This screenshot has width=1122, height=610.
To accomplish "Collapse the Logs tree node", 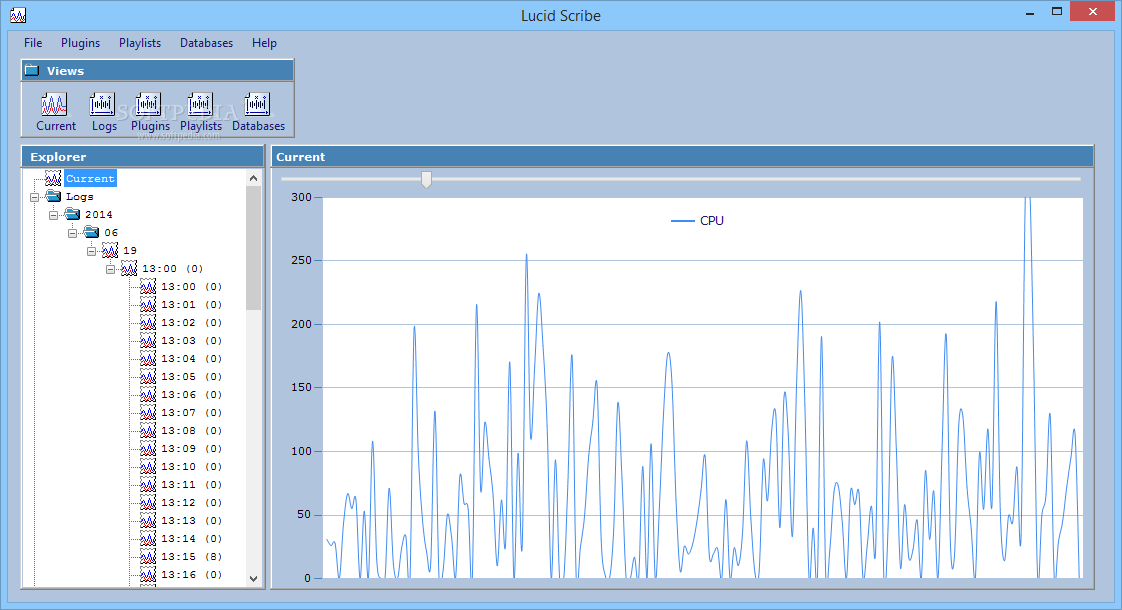I will pyautogui.click(x=34, y=197).
